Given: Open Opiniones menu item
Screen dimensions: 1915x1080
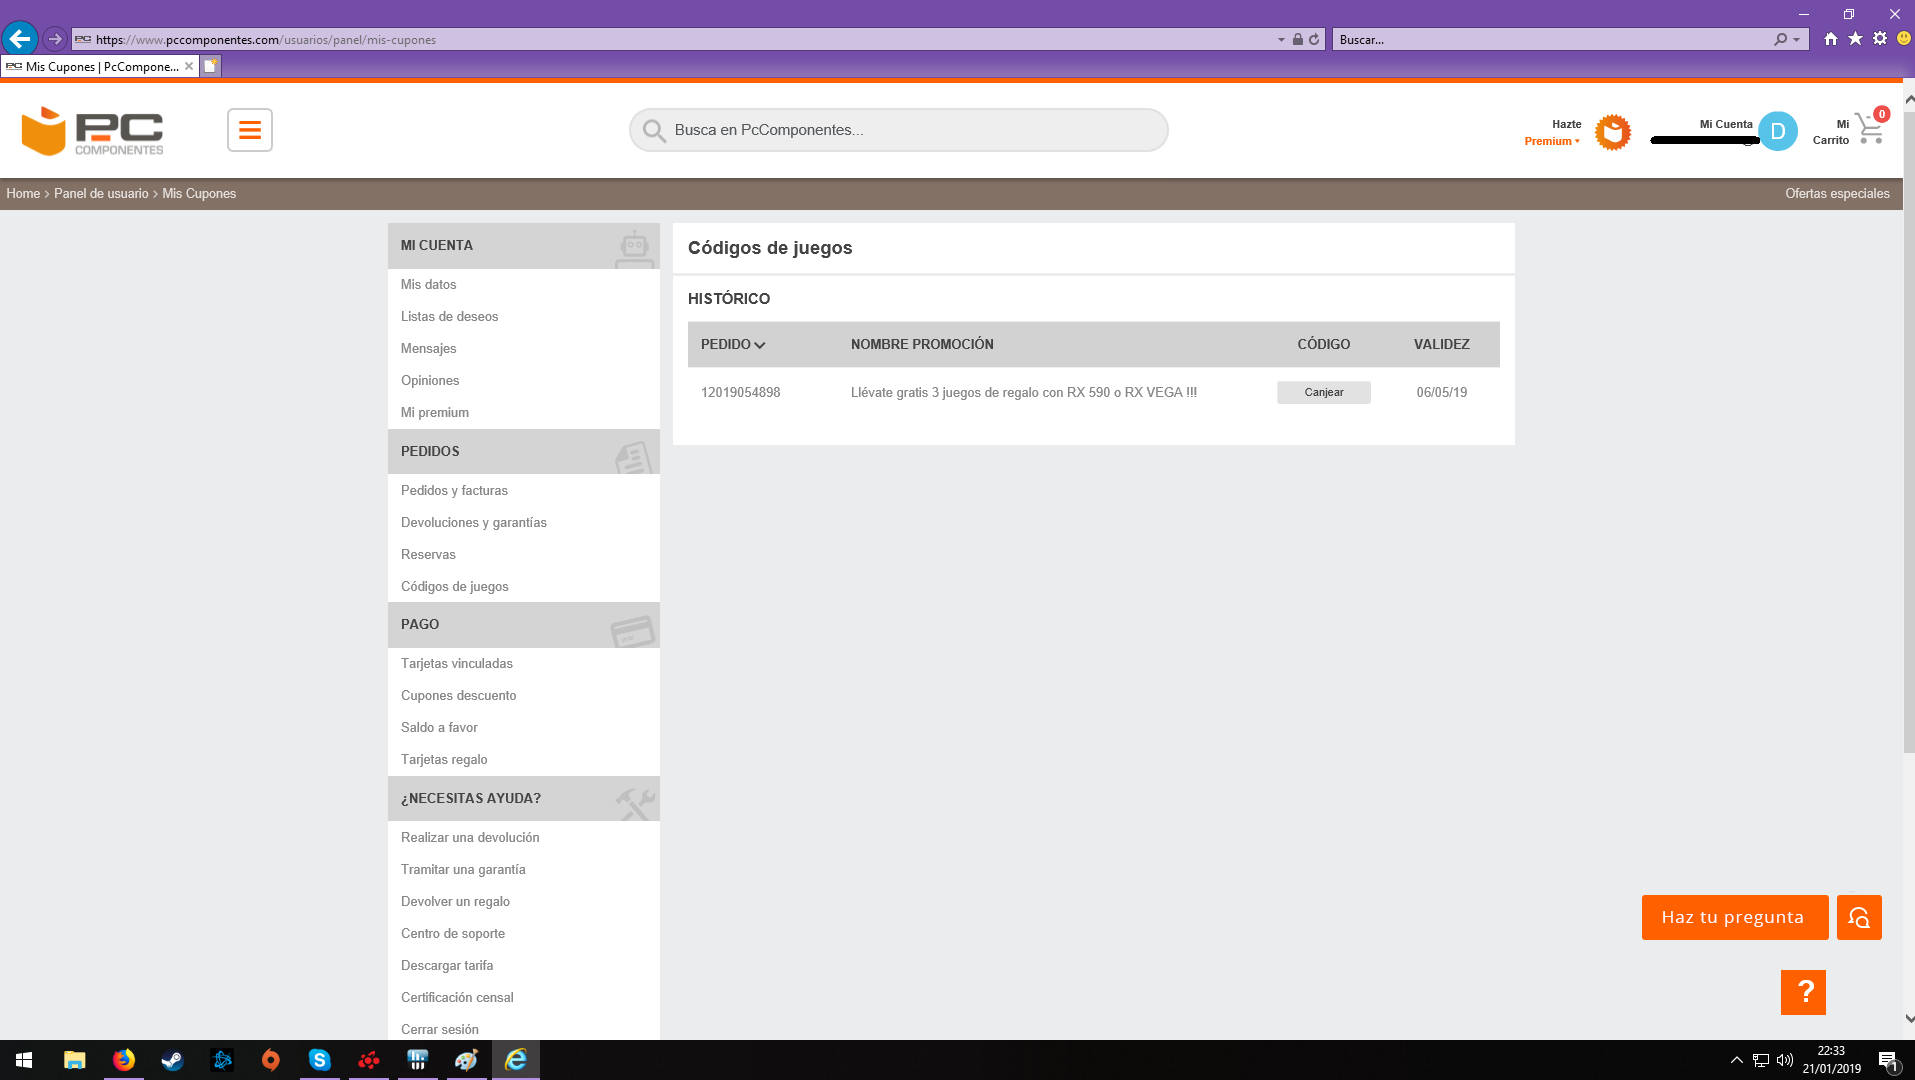Looking at the screenshot, I should pos(430,380).
